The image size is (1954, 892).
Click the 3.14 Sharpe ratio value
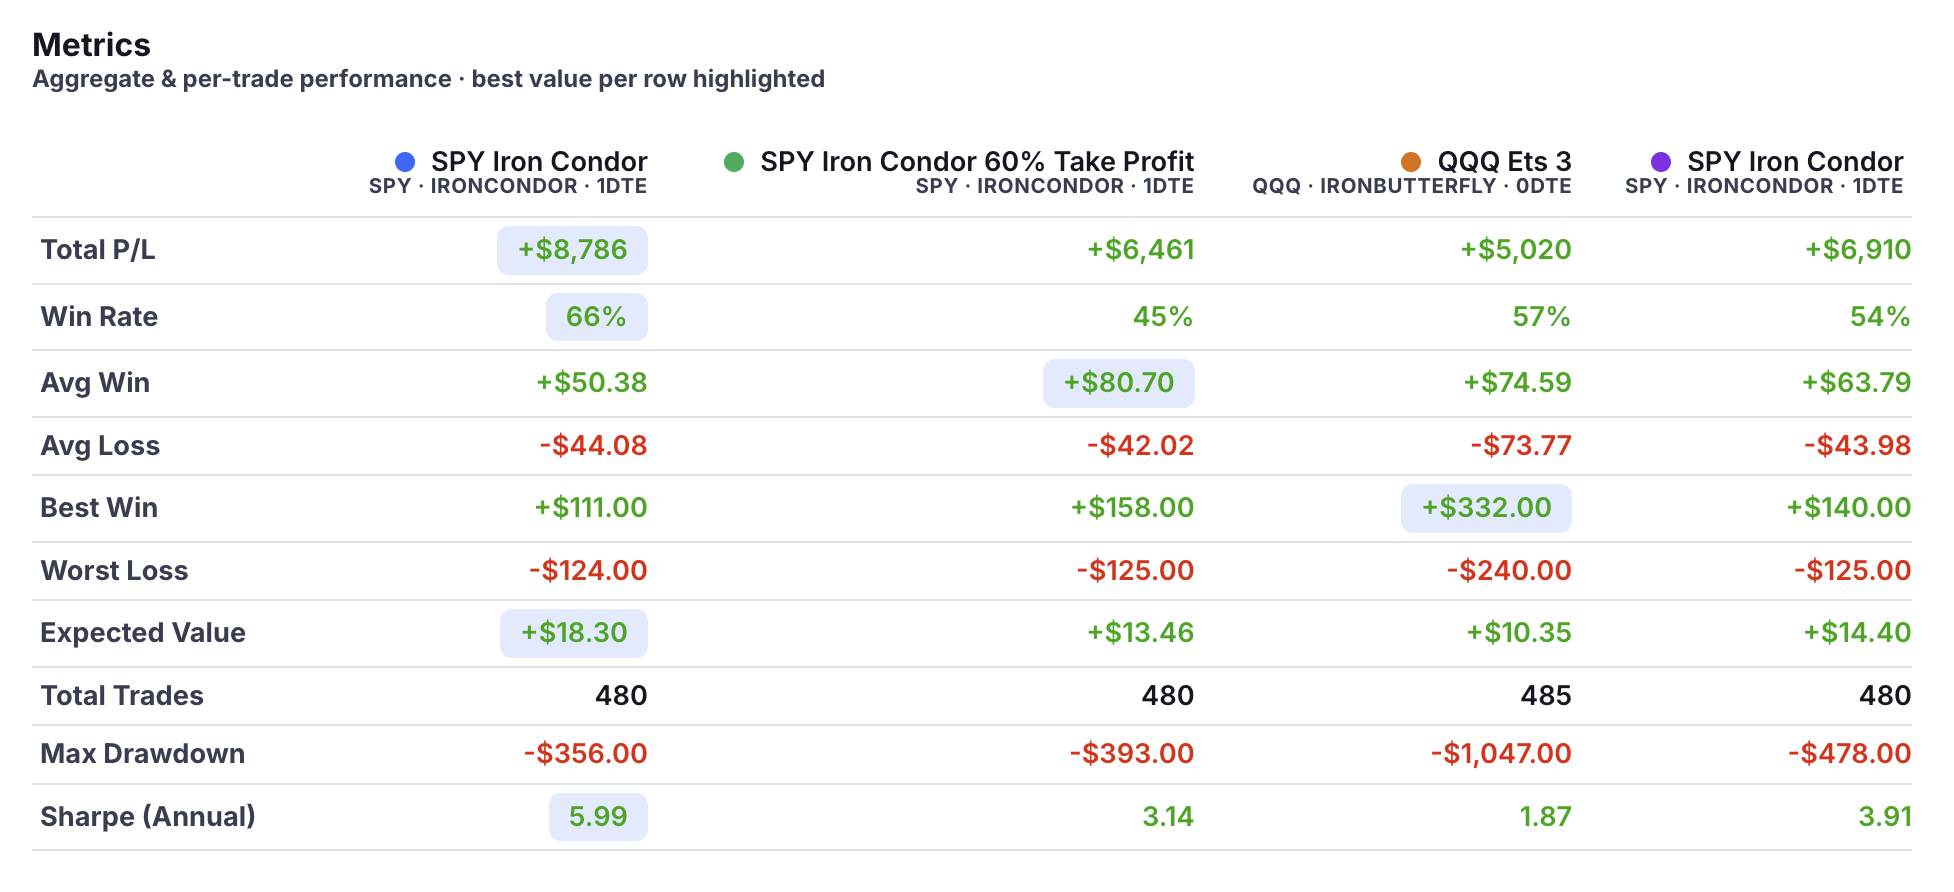tap(1168, 817)
